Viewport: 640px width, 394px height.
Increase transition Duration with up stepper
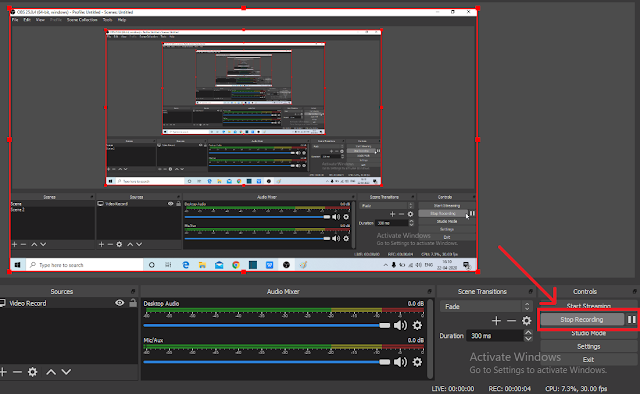pos(528,333)
